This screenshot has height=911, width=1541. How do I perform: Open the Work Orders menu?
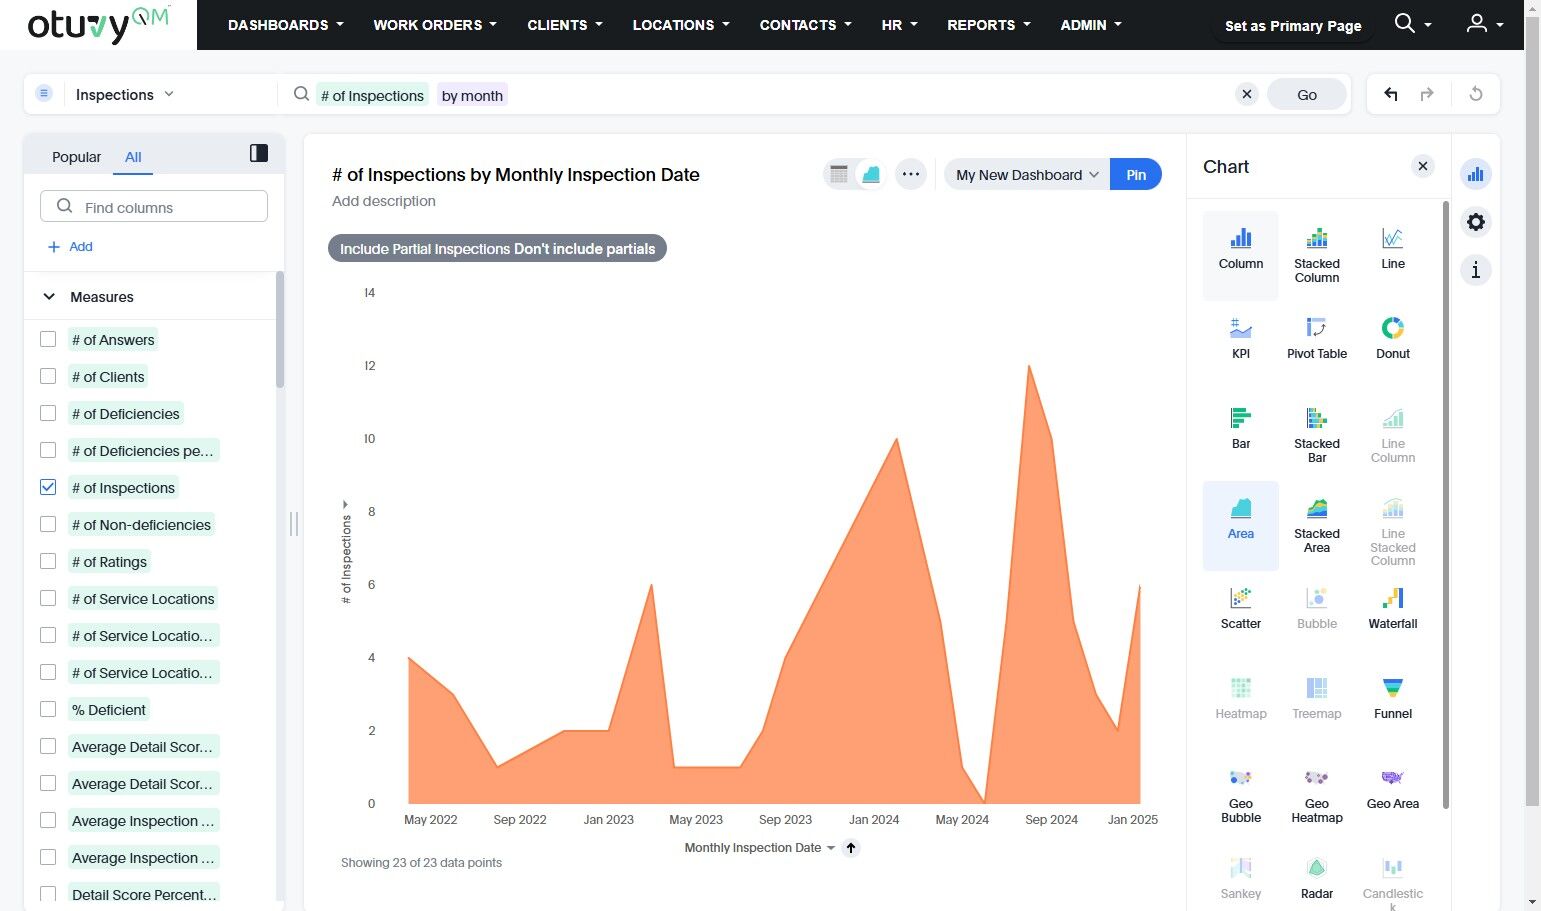tap(434, 25)
